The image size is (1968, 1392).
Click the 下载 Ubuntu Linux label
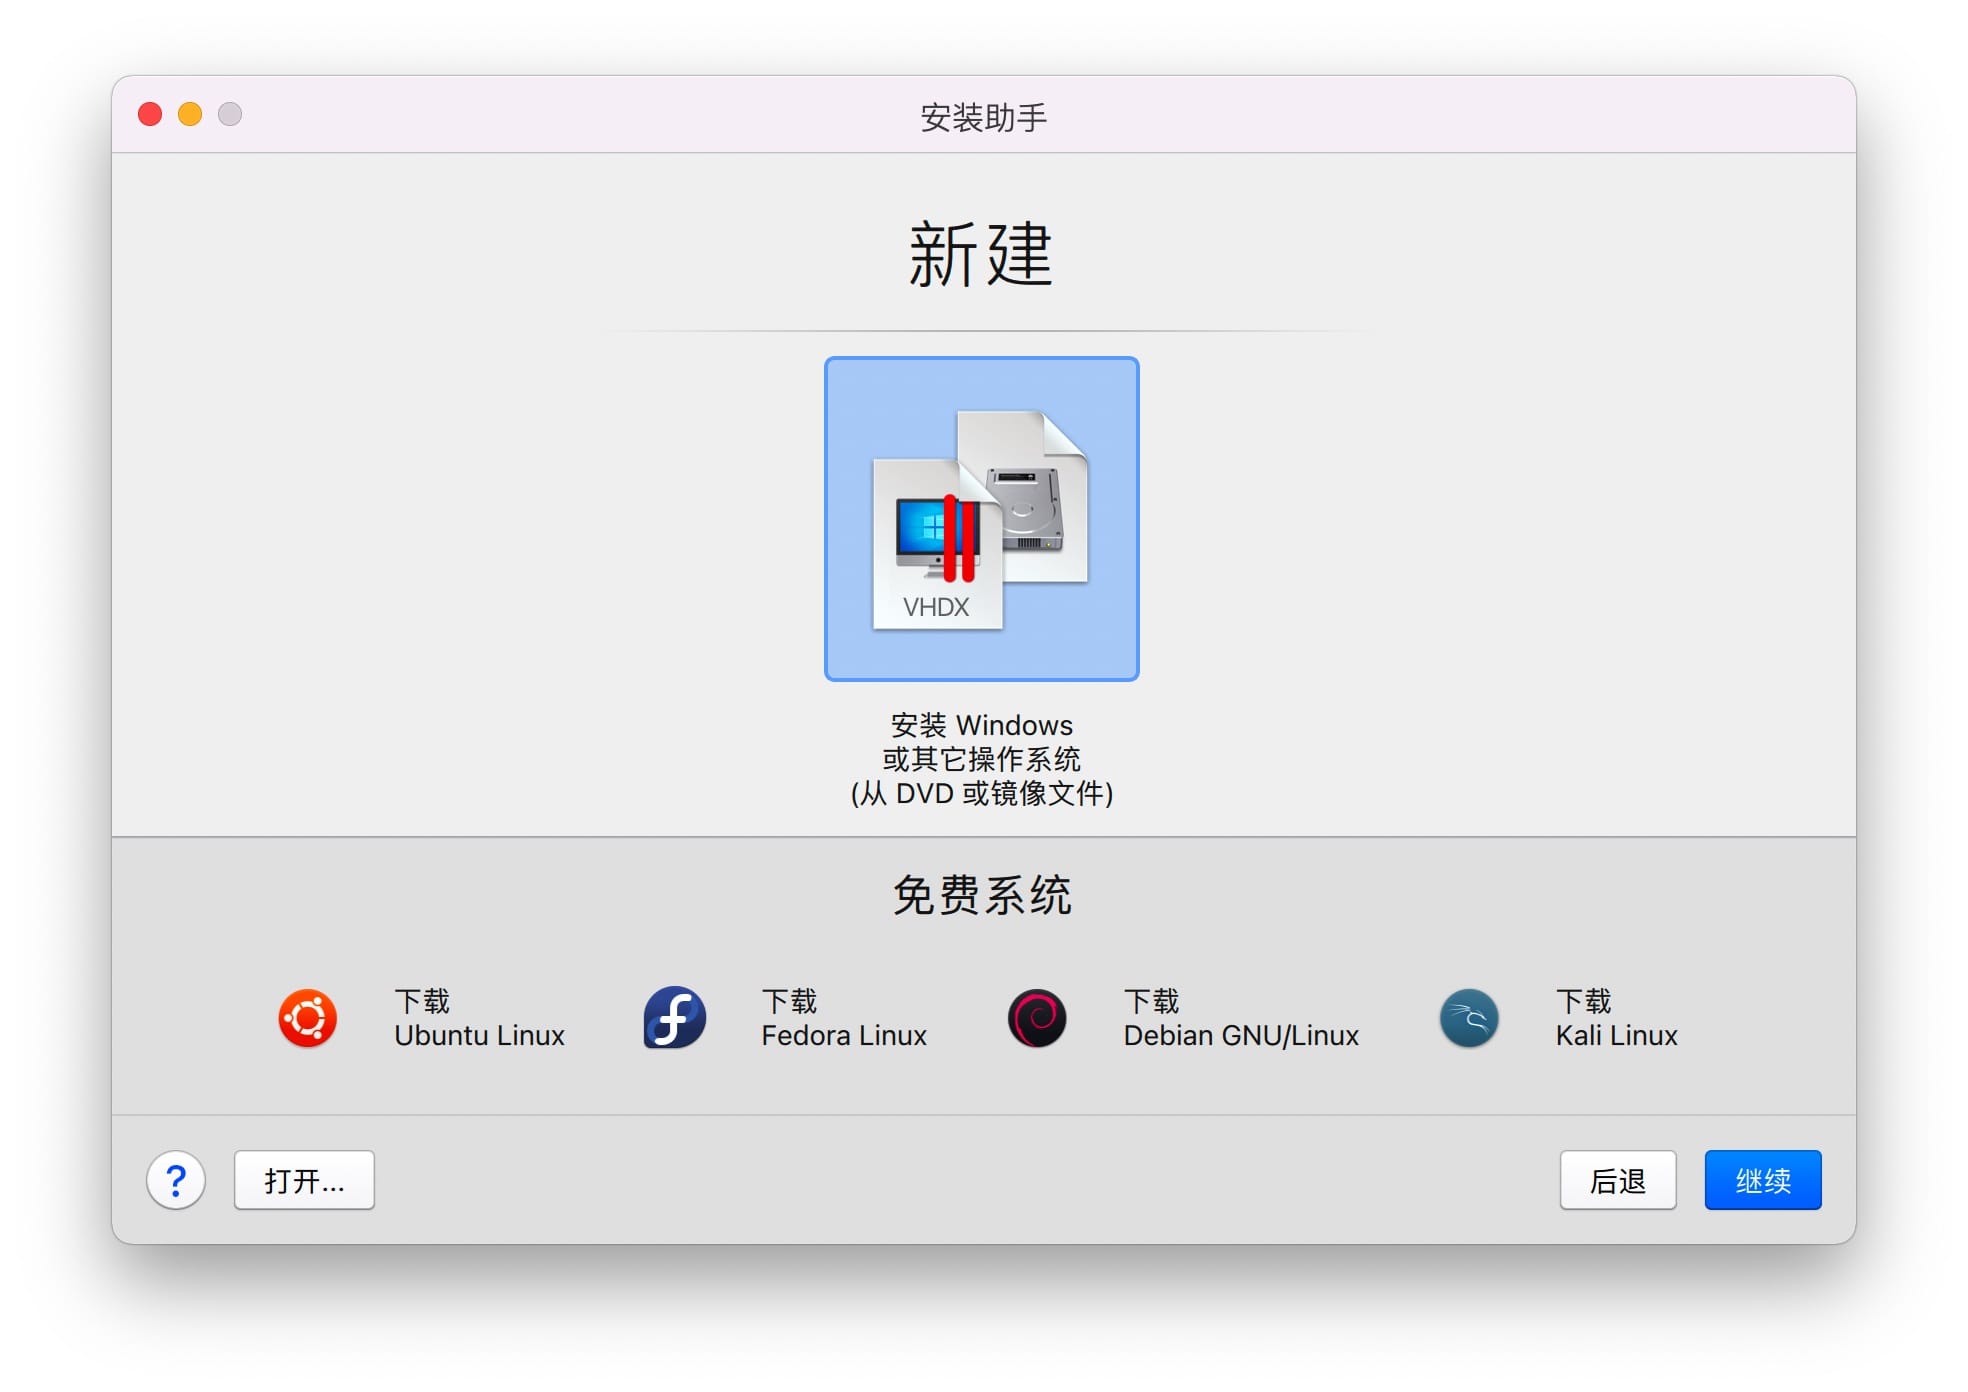[479, 1018]
